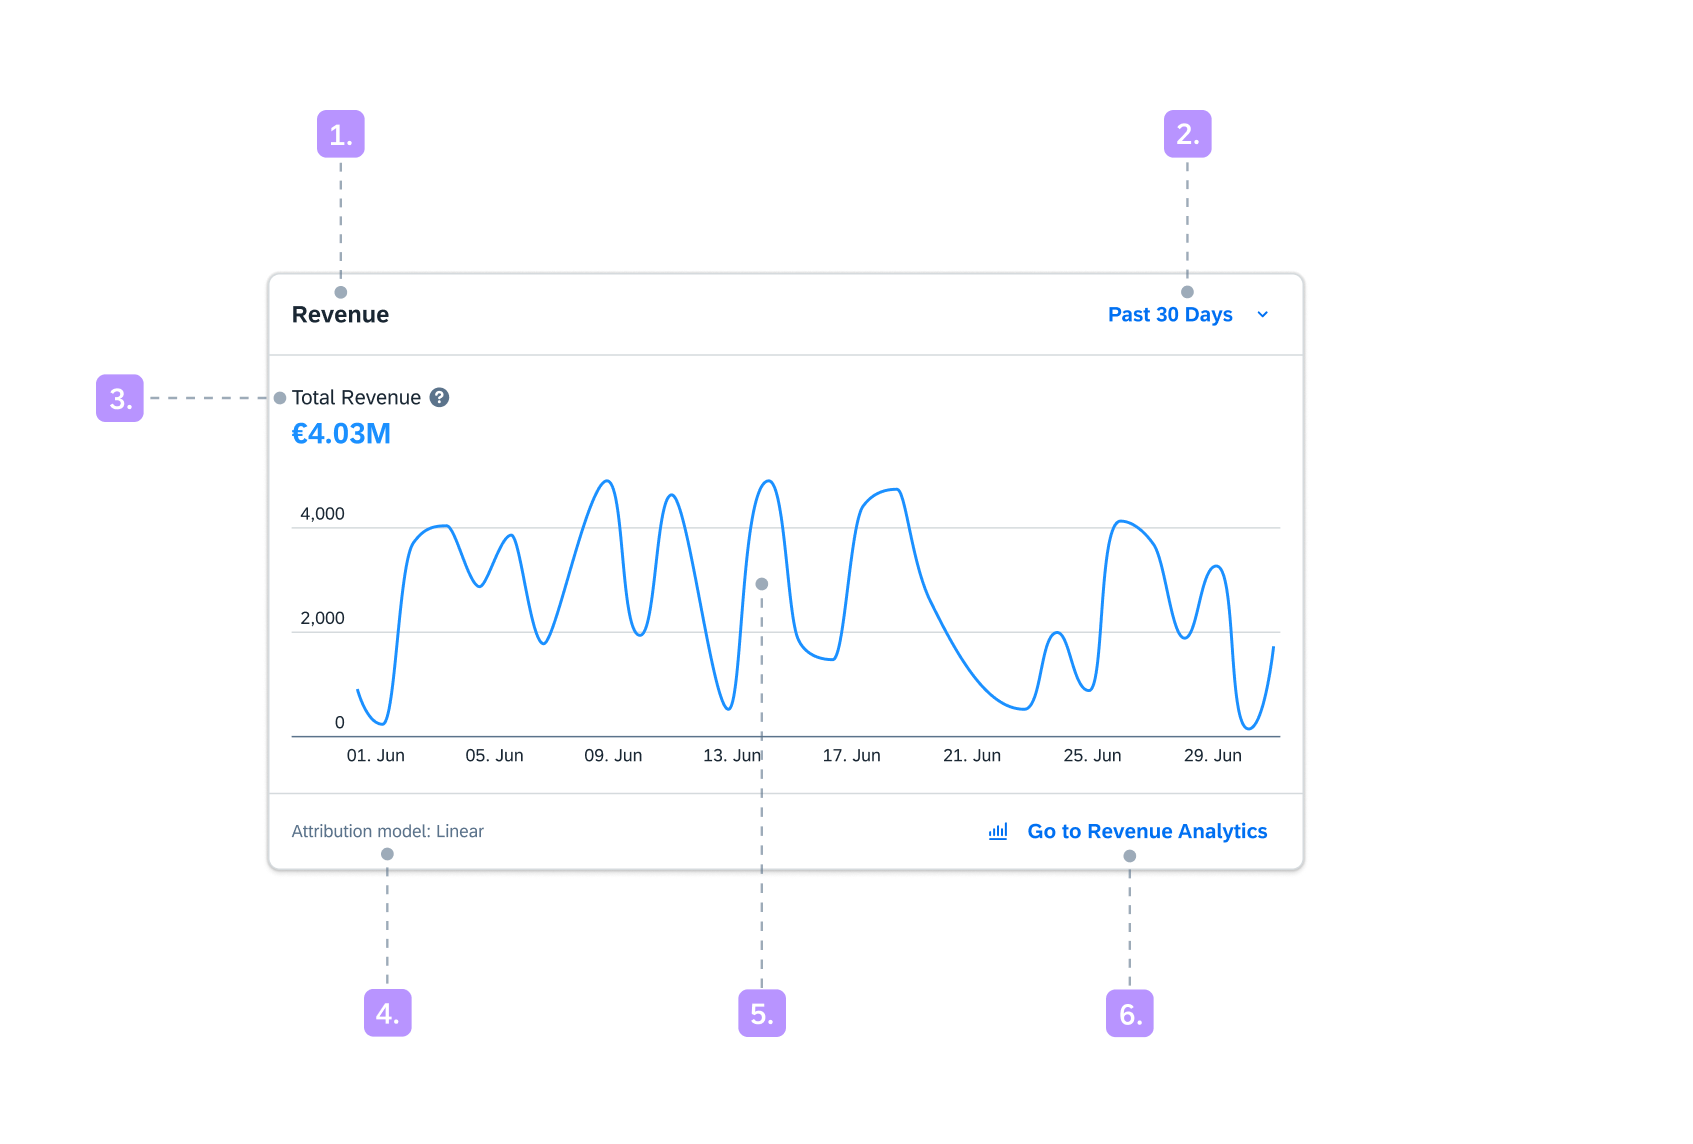Open the Past 30 Days time range selector
Image resolution: width=1693 pixels, height=1144 pixels.
pos(1170,314)
